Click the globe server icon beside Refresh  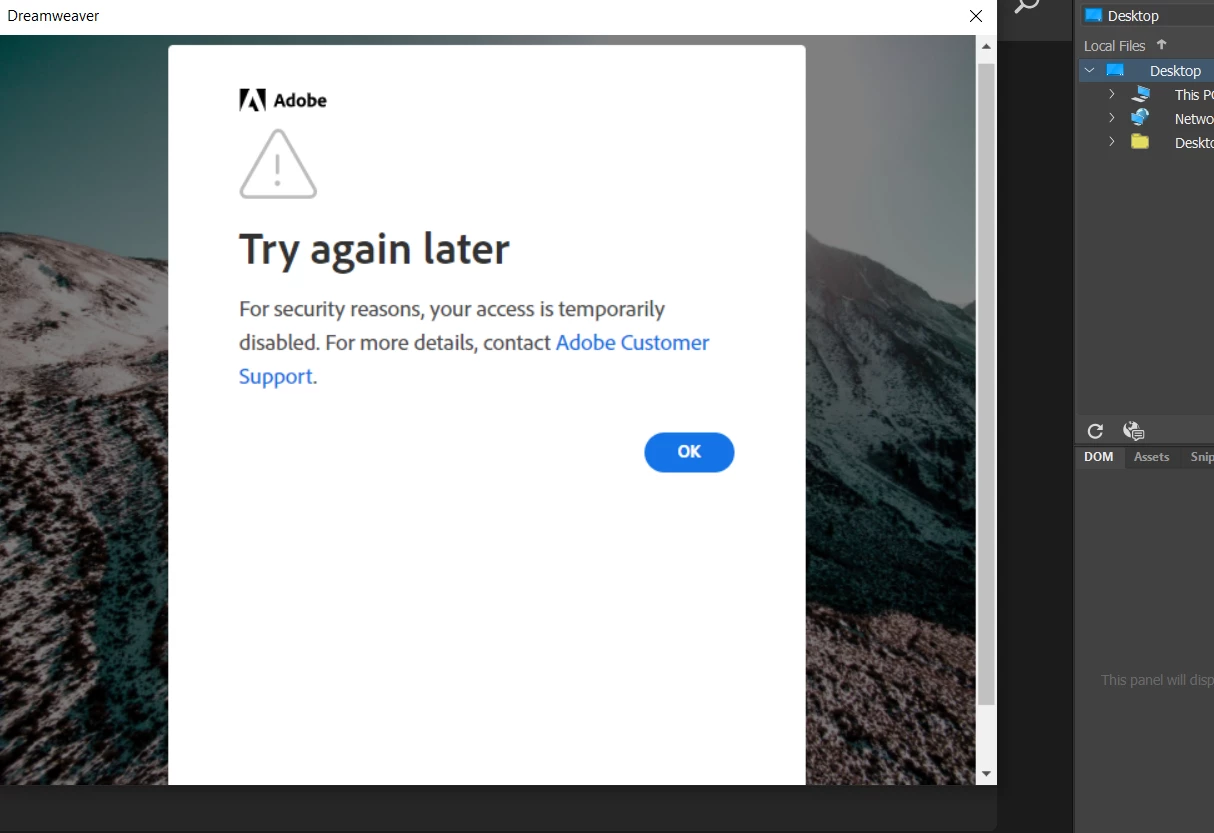pos(1133,431)
